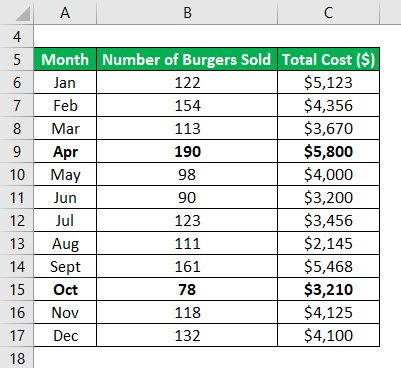Select the $5,123 cost cell

coord(328,82)
